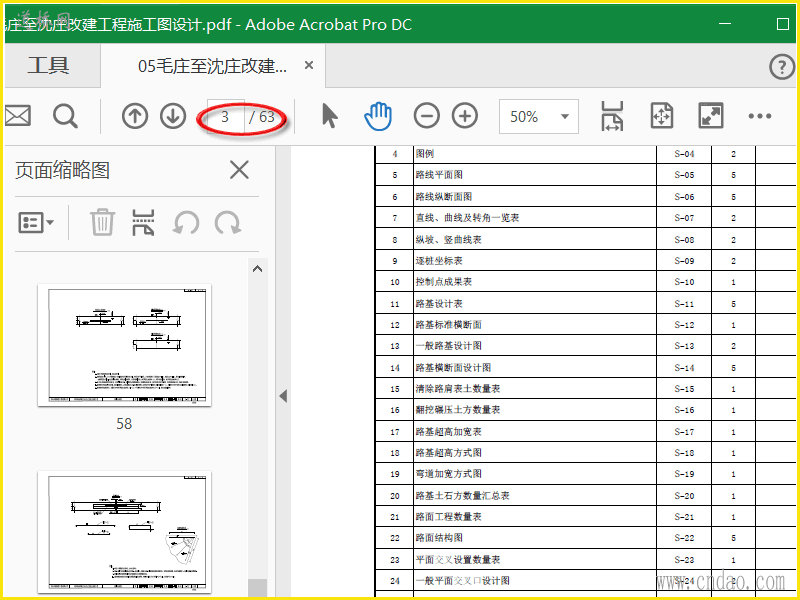The width and height of the screenshot is (800, 600).
Task: Click the 路基超高方式图 entry
Action: [448, 453]
